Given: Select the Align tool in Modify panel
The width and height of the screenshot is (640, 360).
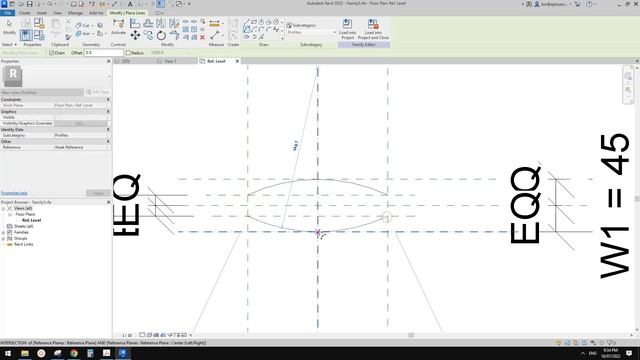Looking at the screenshot, I should [x=135, y=24].
